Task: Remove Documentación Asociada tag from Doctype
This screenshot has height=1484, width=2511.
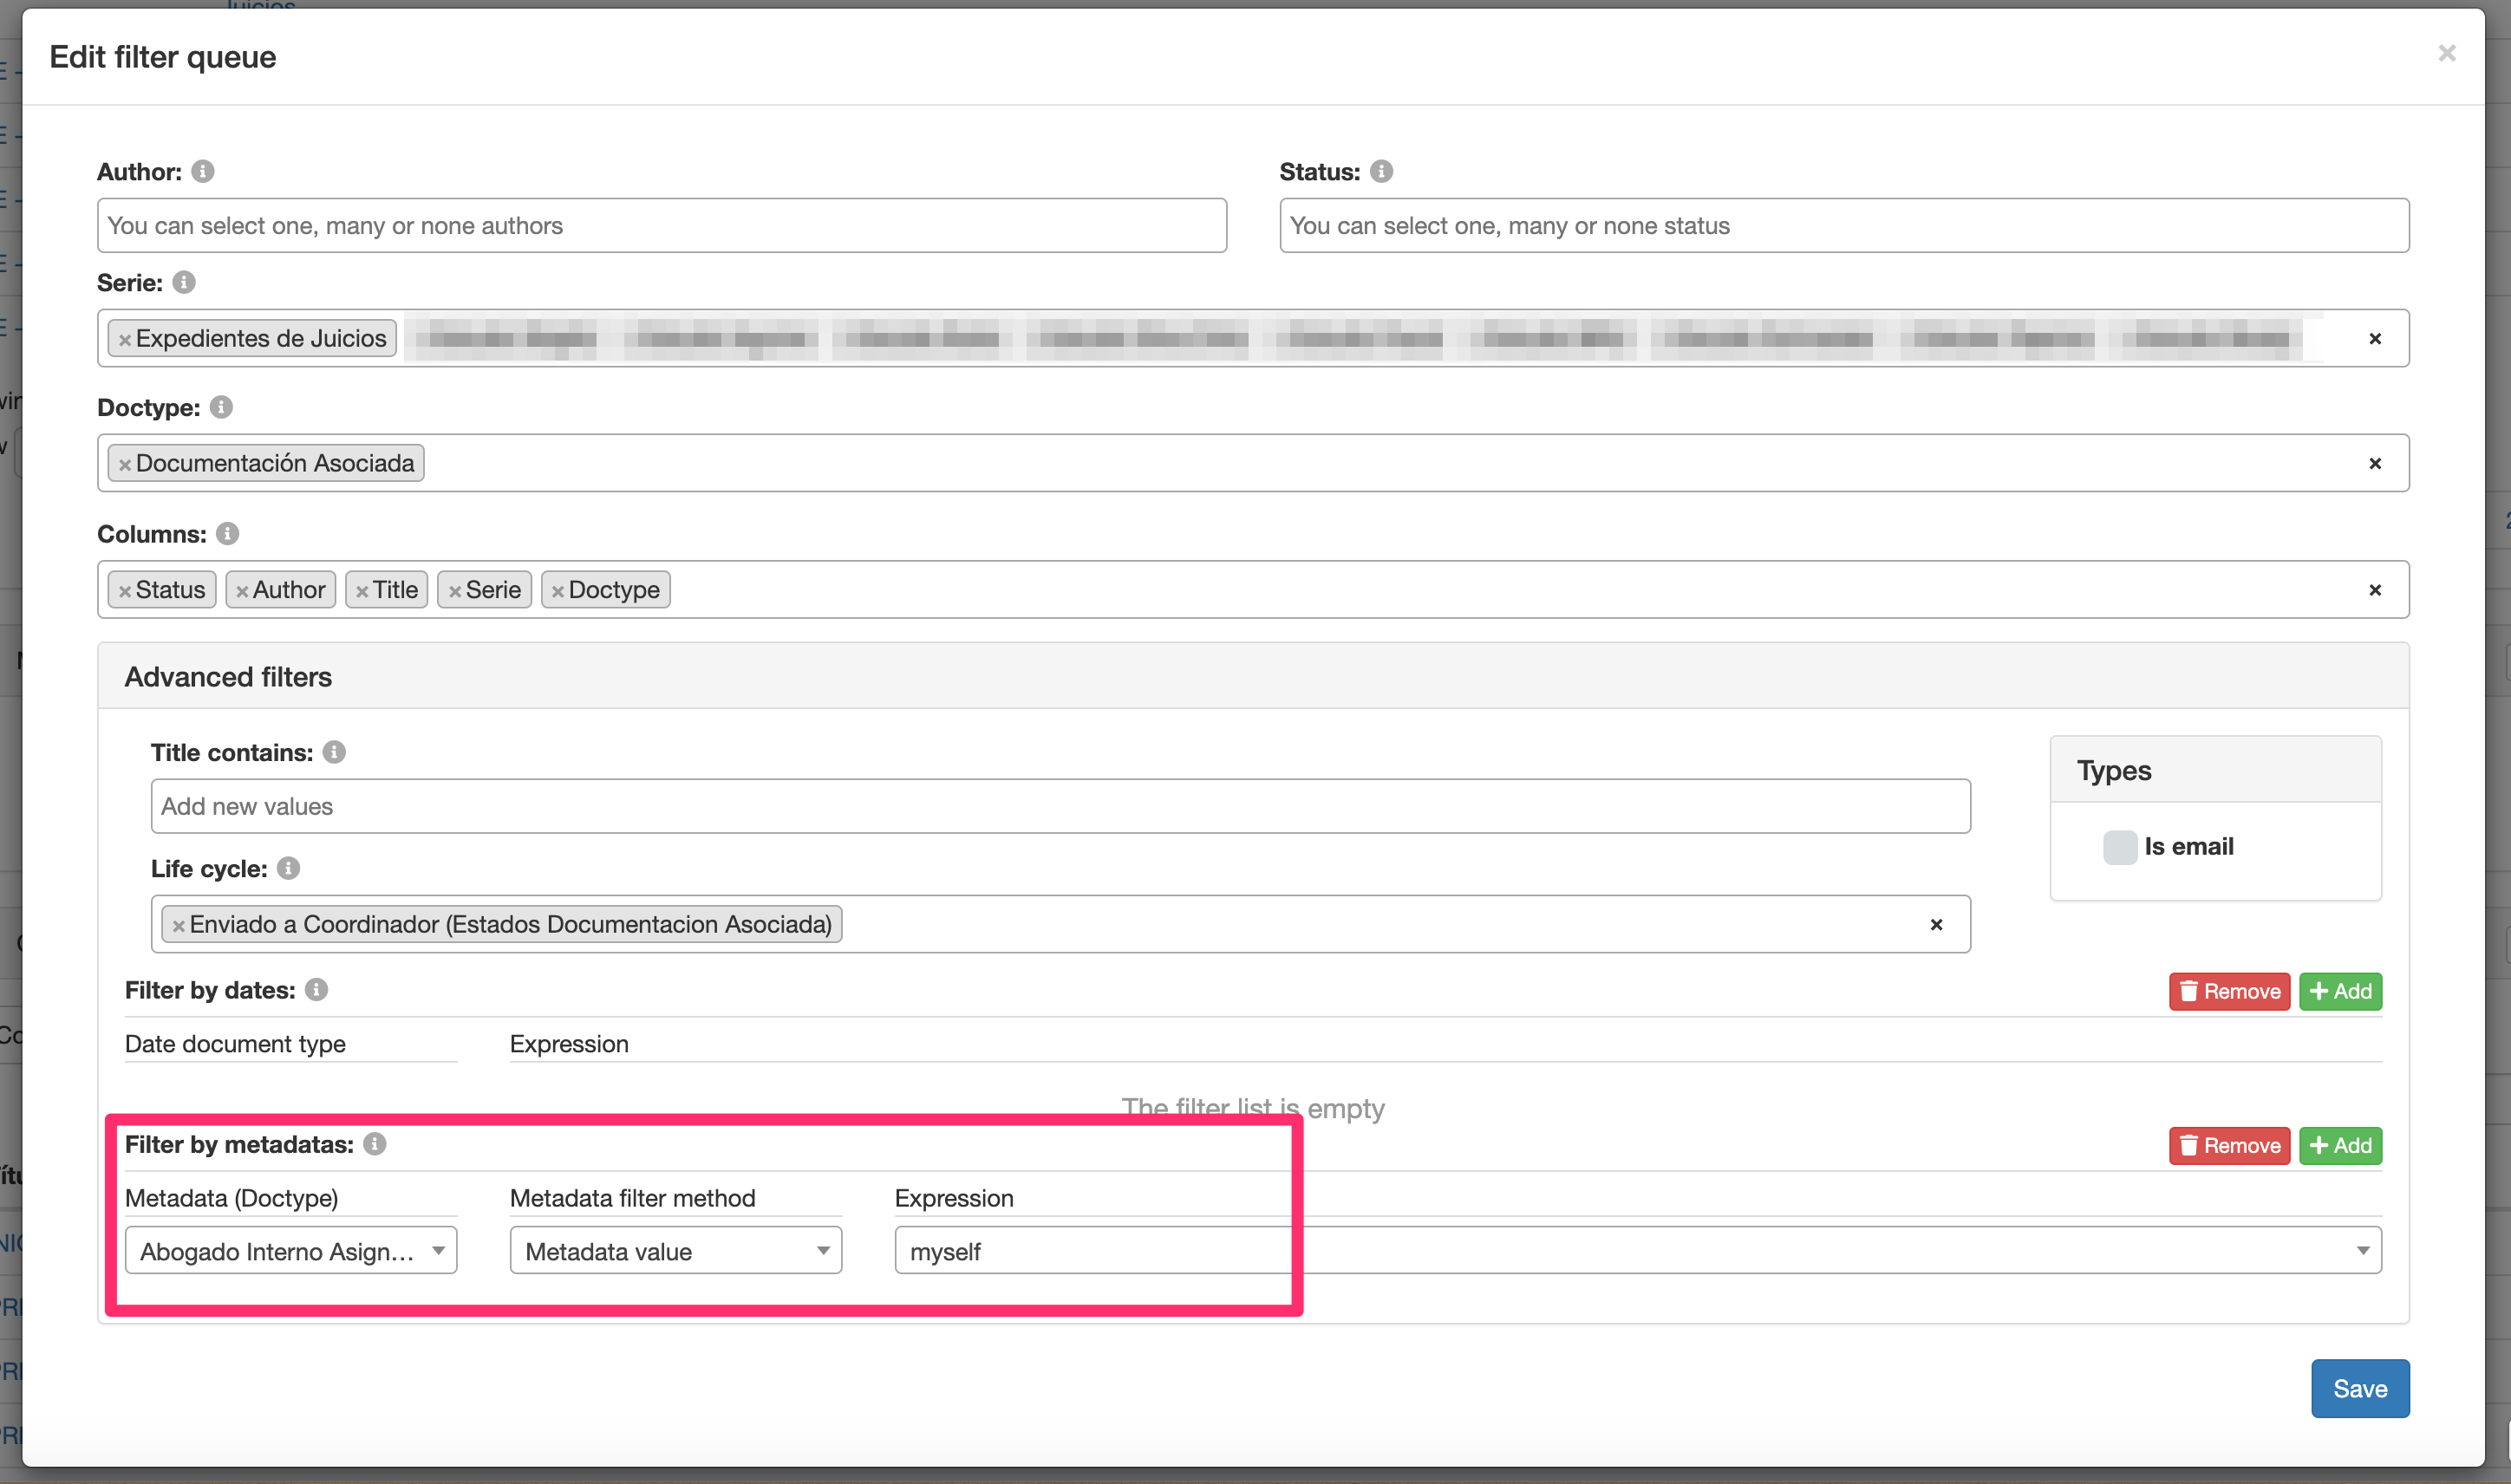Action: [x=125, y=465]
